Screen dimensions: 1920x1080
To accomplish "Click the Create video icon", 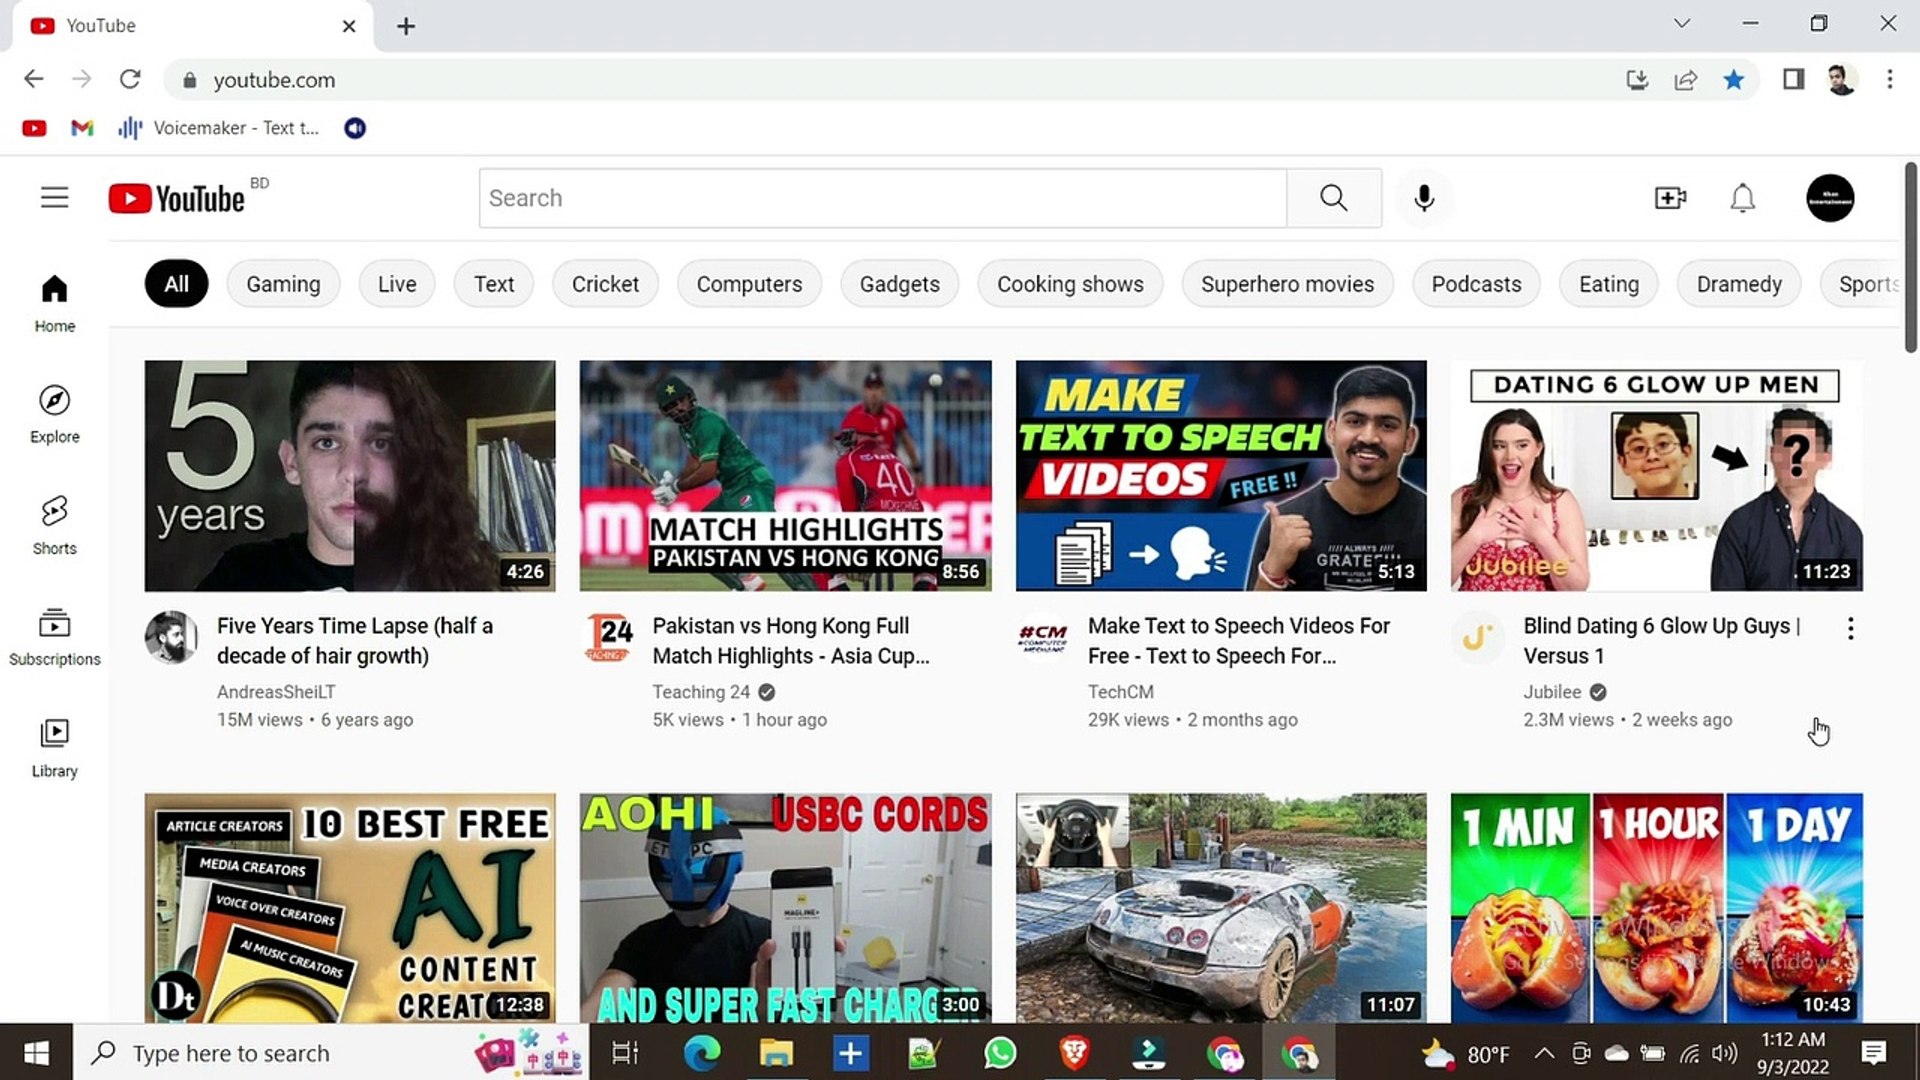I will coord(1670,198).
